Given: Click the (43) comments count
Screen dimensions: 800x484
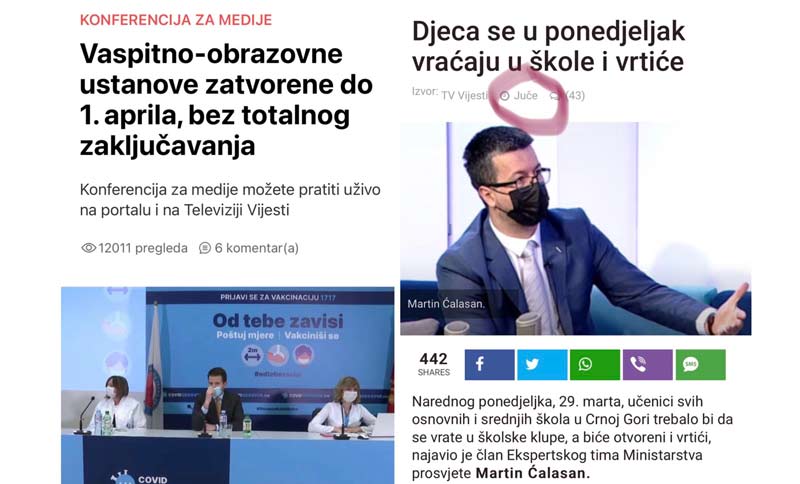Looking at the screenshot, I should 574,96.
